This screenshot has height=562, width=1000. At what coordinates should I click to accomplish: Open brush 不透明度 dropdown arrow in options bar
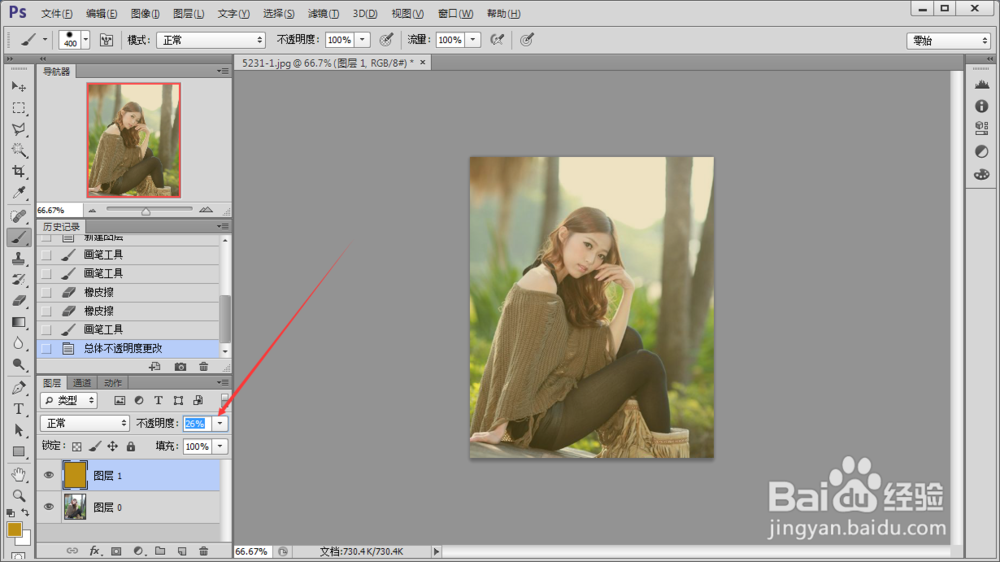(x=362, y=40)
